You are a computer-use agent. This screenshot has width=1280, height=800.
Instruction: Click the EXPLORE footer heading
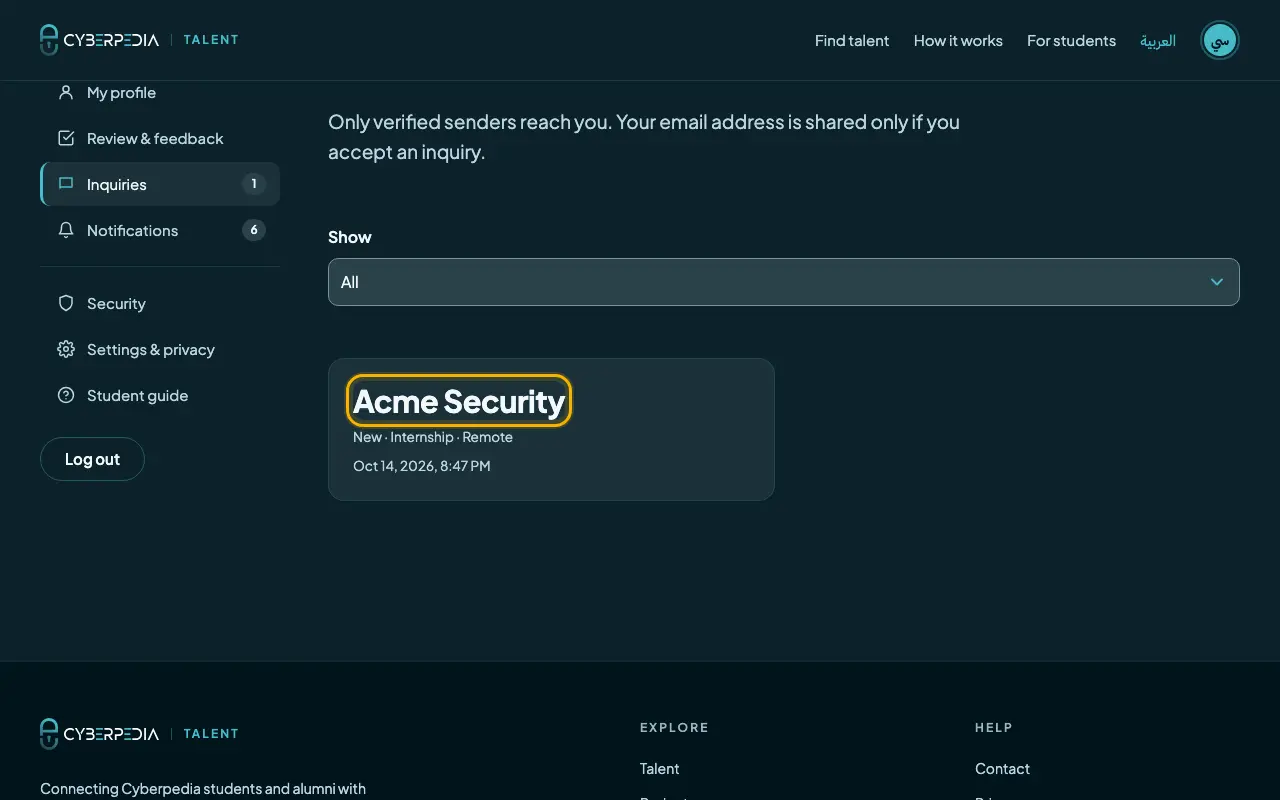674,727
